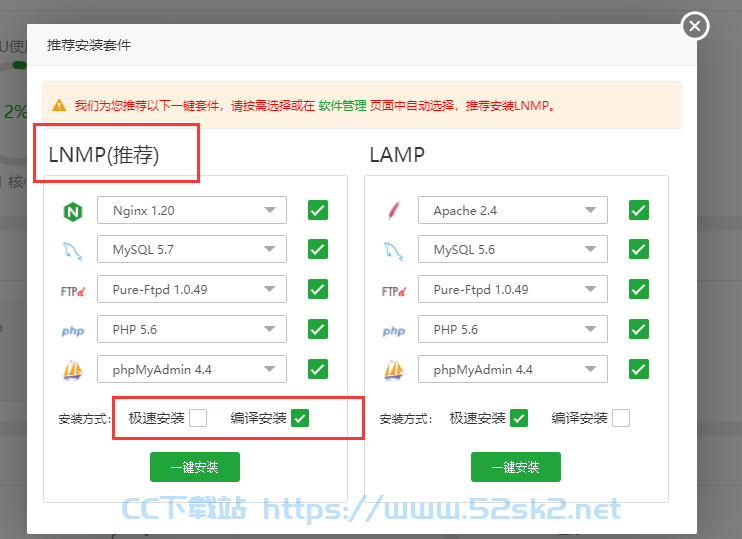
Task: Open the MySQL 5.6 version dropdown
Action: click(512, 249)
